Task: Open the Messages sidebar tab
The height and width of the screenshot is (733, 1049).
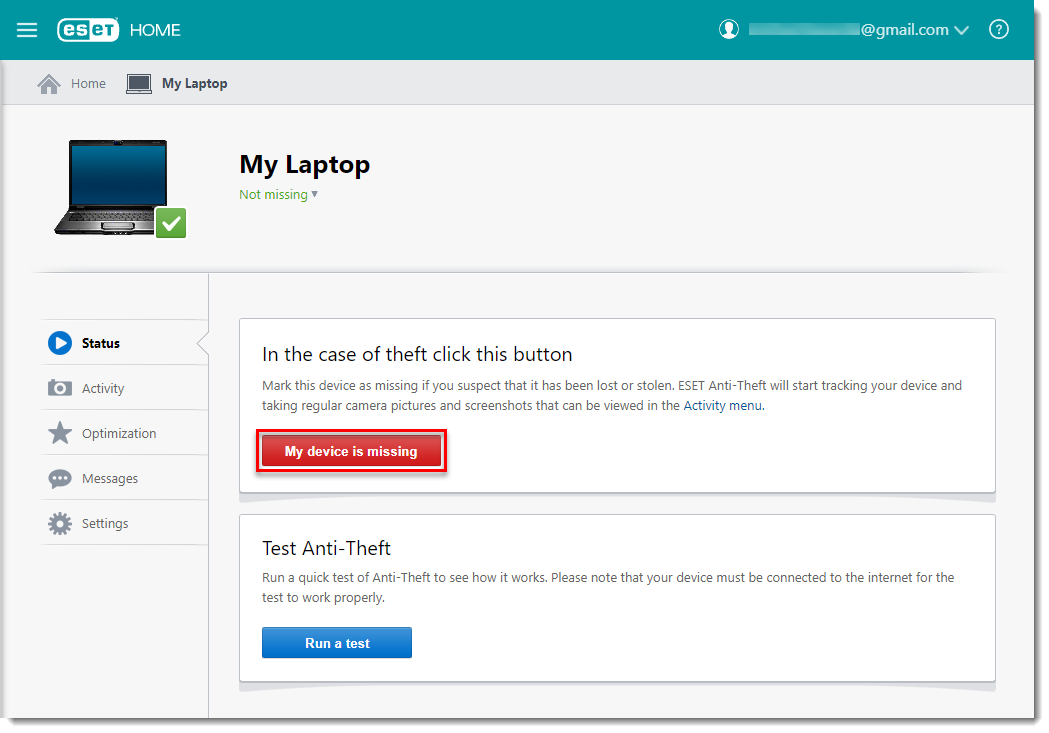Action: click(x=124, y=478)
